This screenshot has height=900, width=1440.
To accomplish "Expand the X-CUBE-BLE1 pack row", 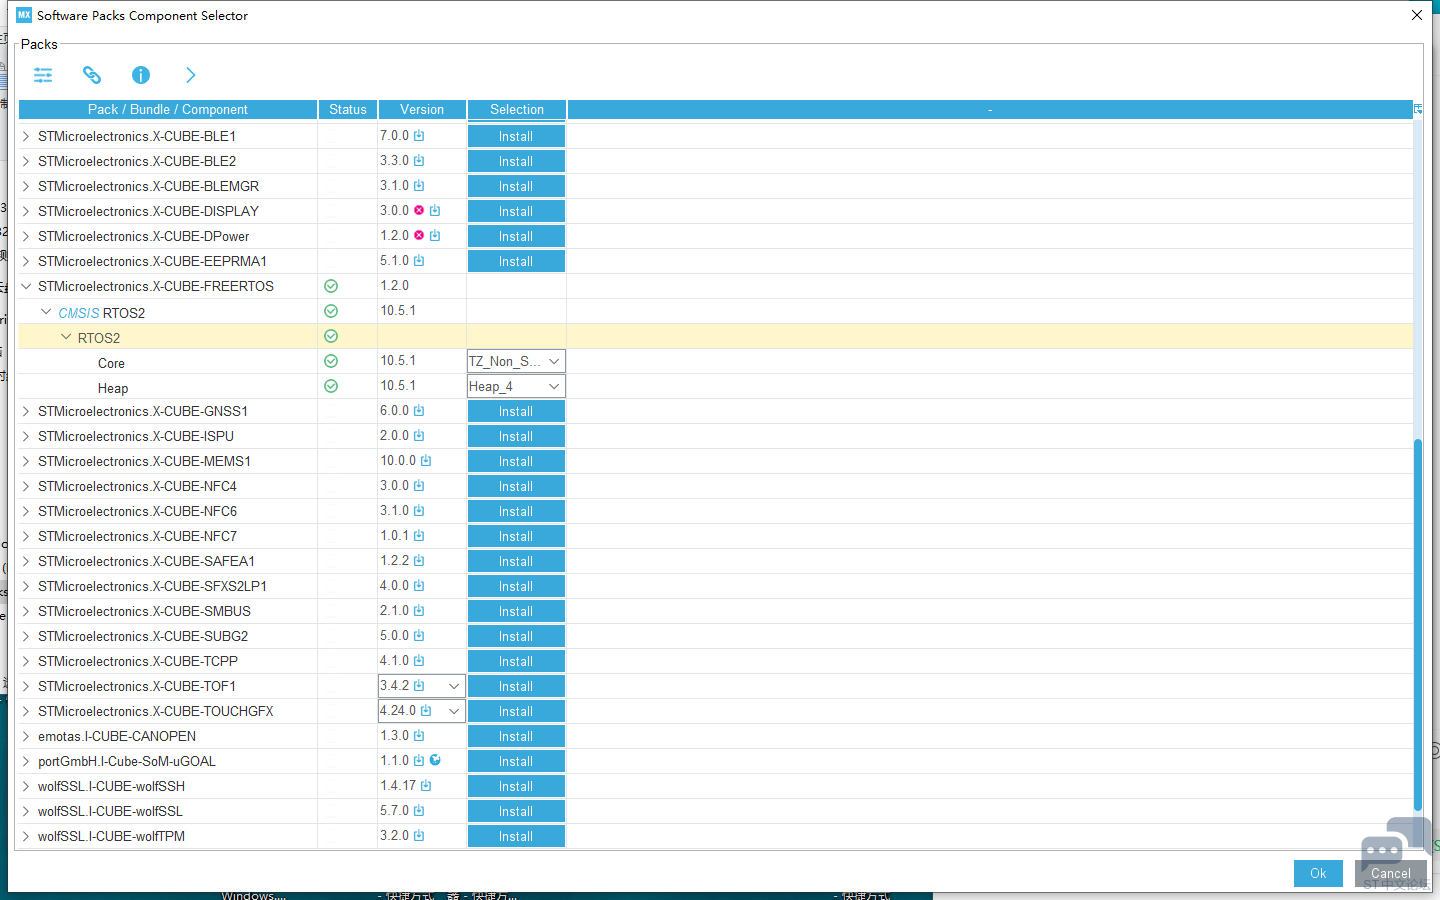I will [26, 136].
